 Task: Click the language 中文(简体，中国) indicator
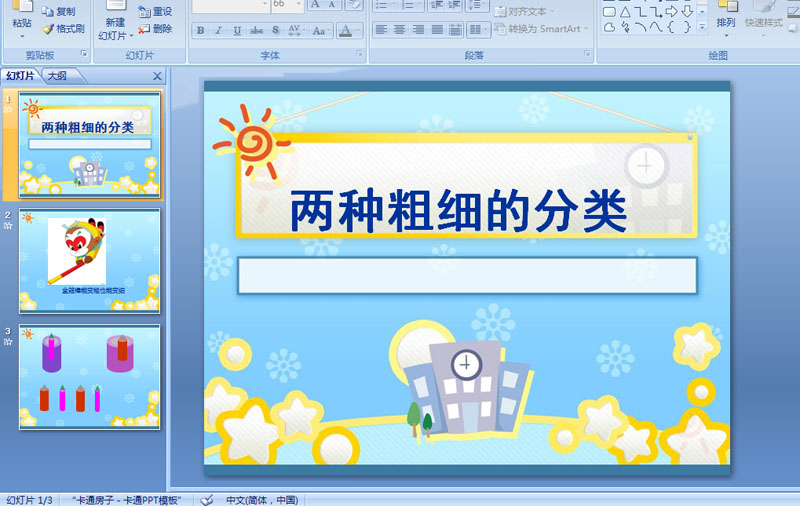pos(262,500)
